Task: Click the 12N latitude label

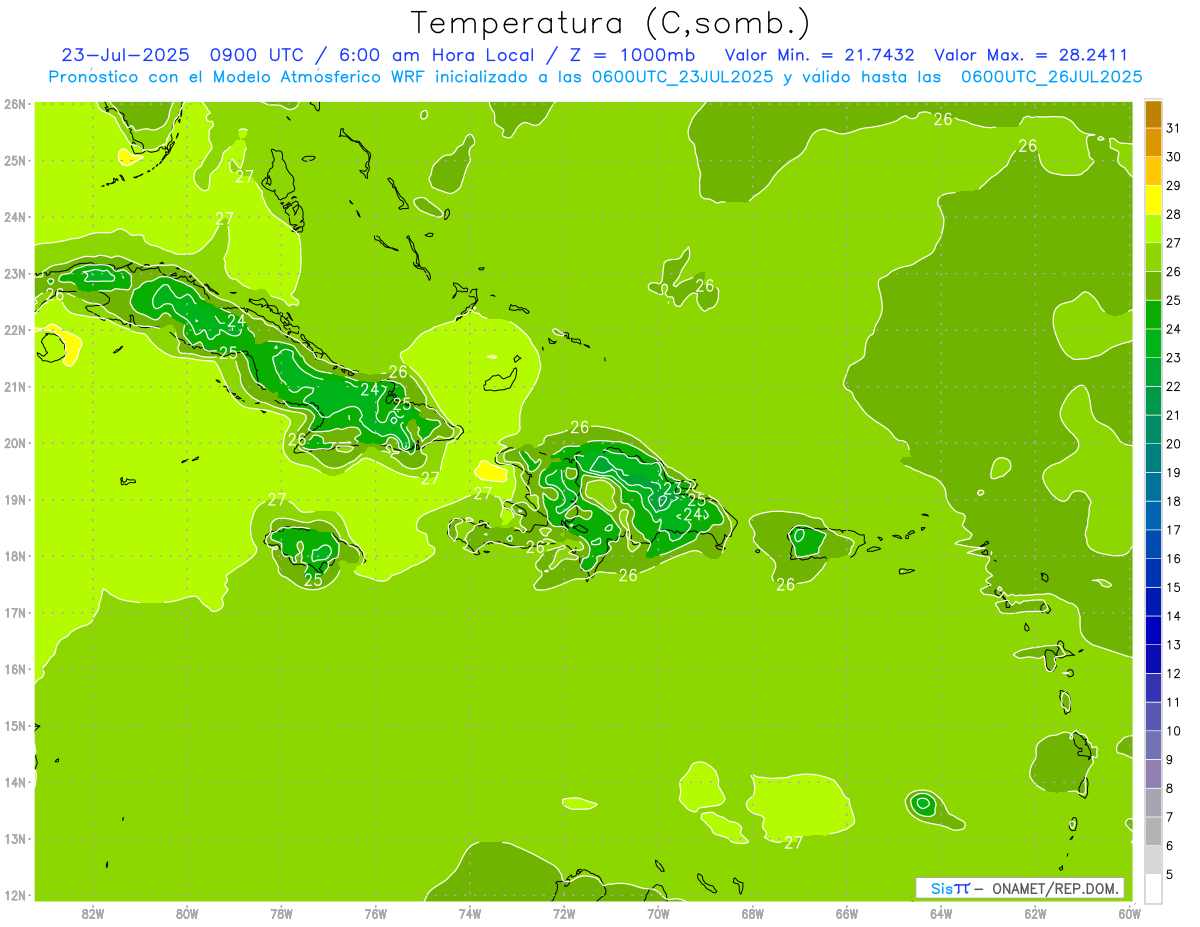Action: (x=14, y=895)
